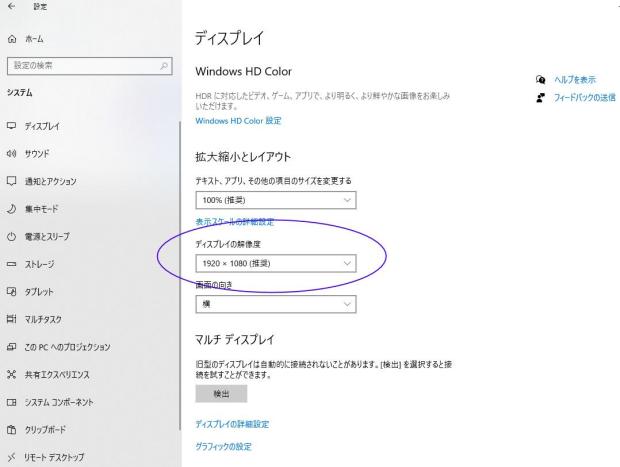Click the Power & sleep (電源とスリープ) icon

pyautogui.click(x=11, y=237)
